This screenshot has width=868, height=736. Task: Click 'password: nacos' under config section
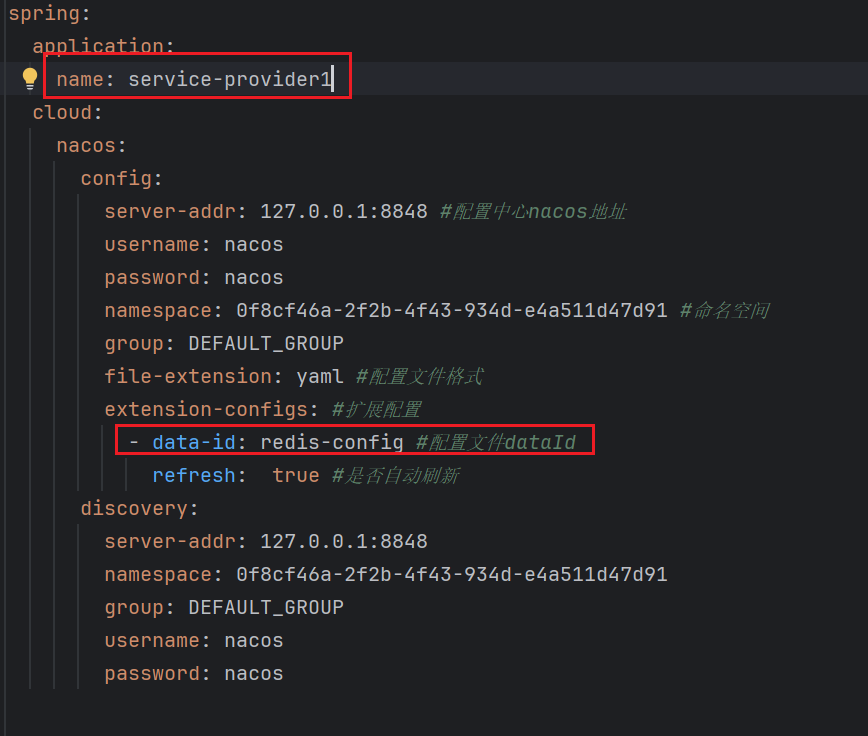coord(194,278)
